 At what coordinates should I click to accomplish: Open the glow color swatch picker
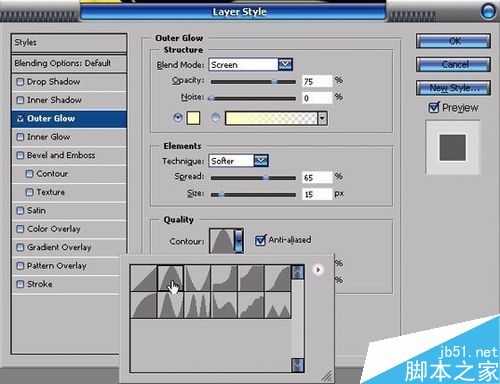coord(193,118)
